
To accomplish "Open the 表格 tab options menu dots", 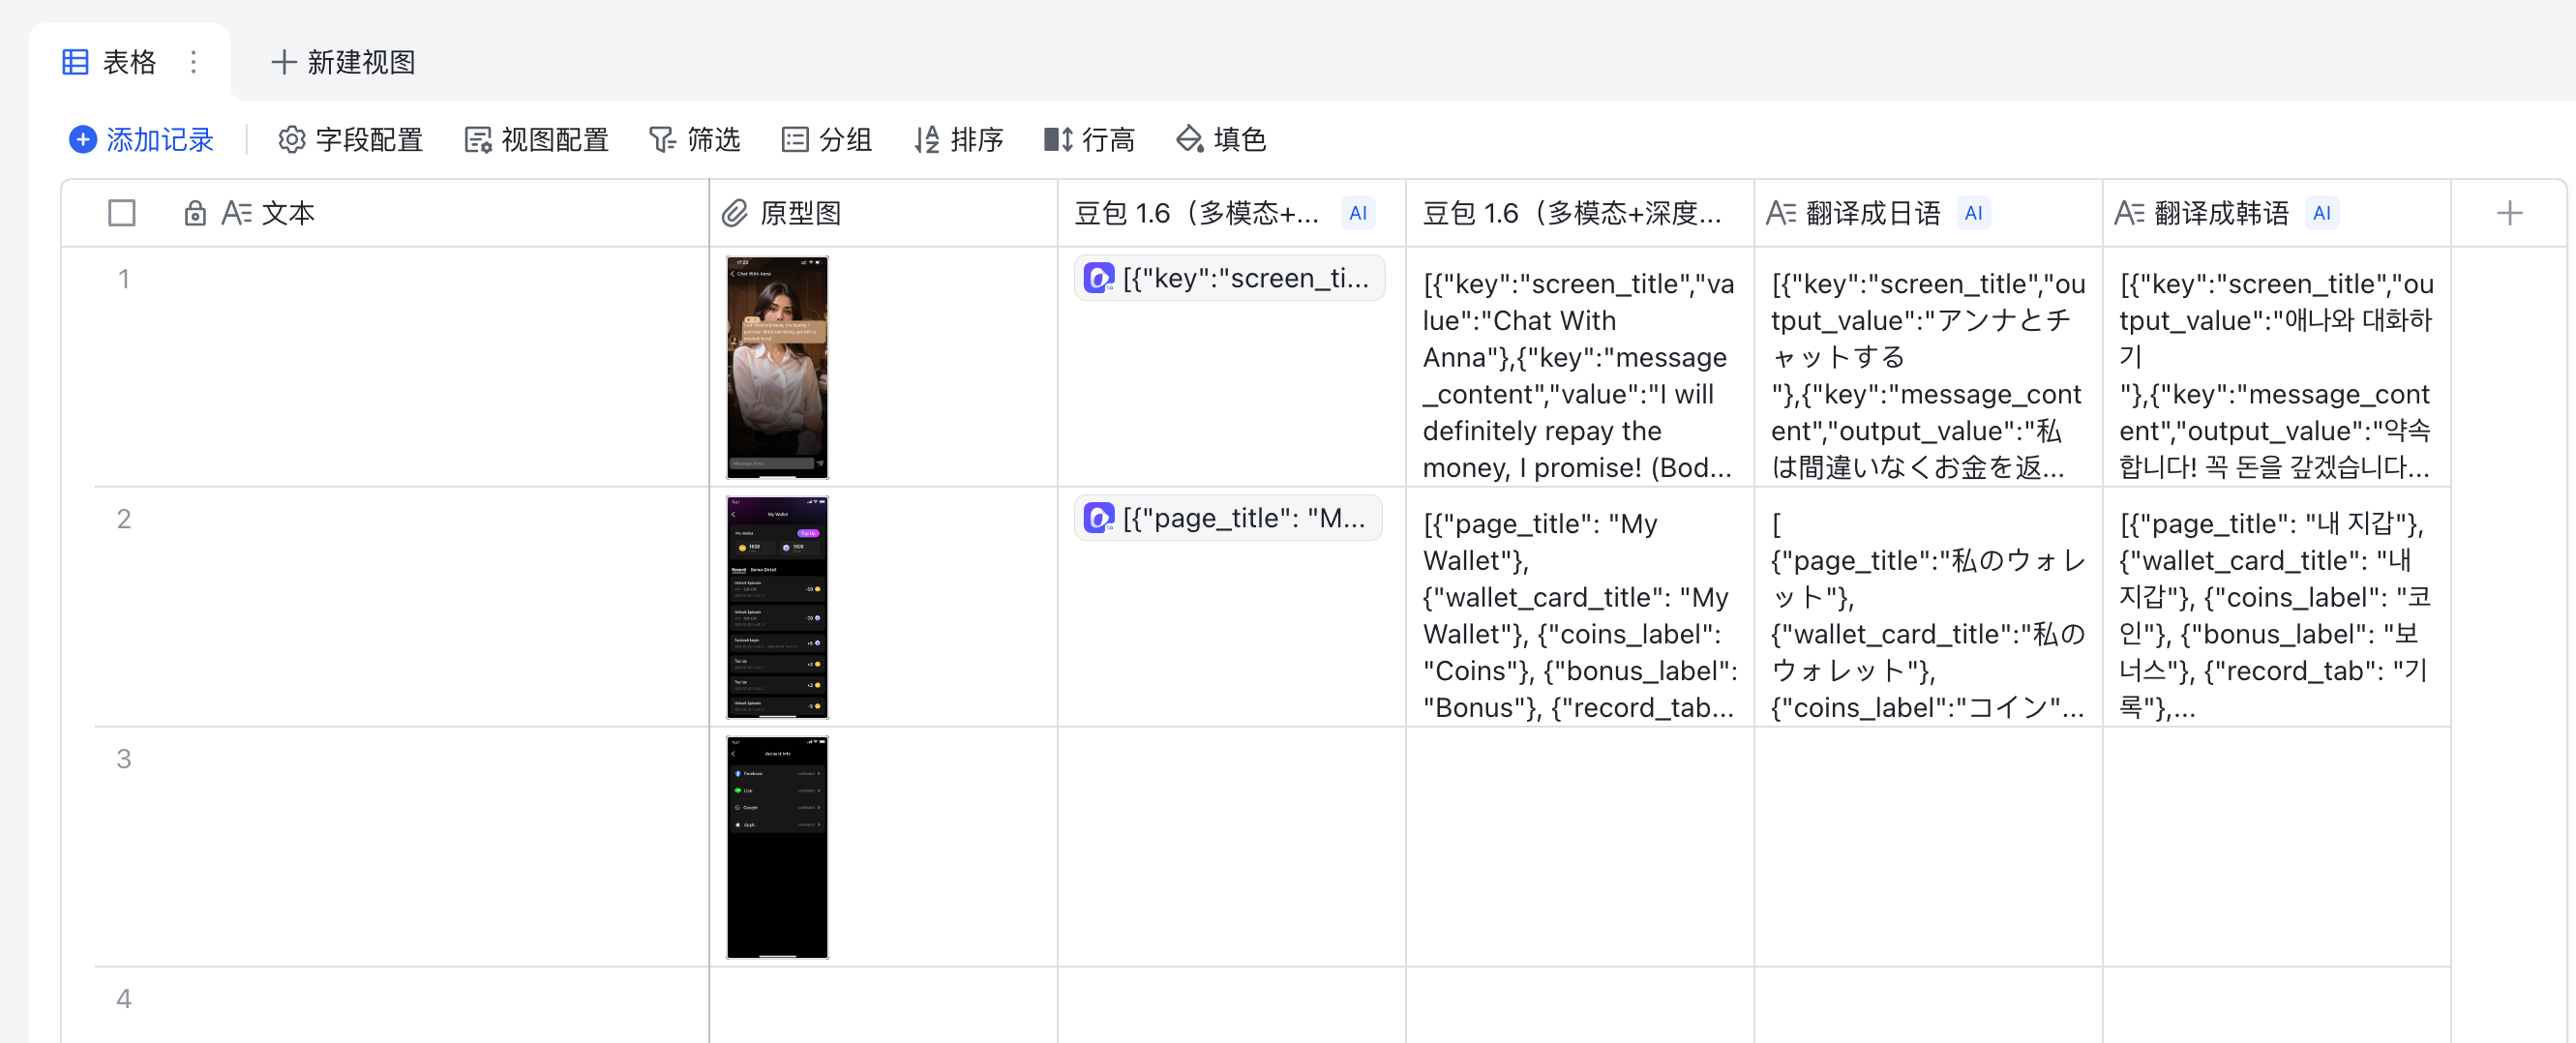I will (193, 62).
